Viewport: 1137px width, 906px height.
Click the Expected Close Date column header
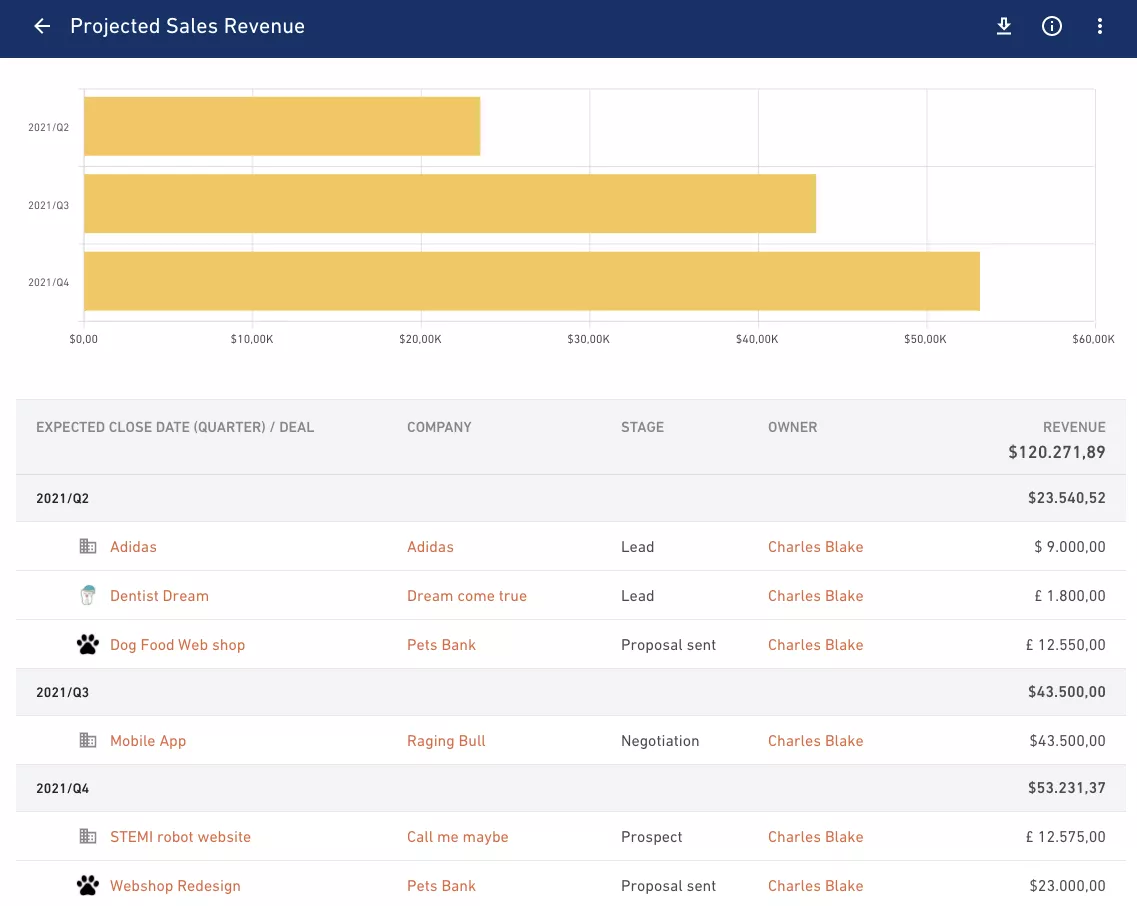[175, 427]
